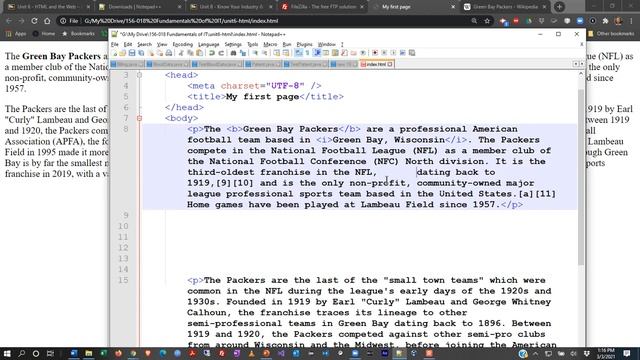Screen dimensions: 640x360
Task: Click the Start Recording macro icon
Action: pos(374,53)
